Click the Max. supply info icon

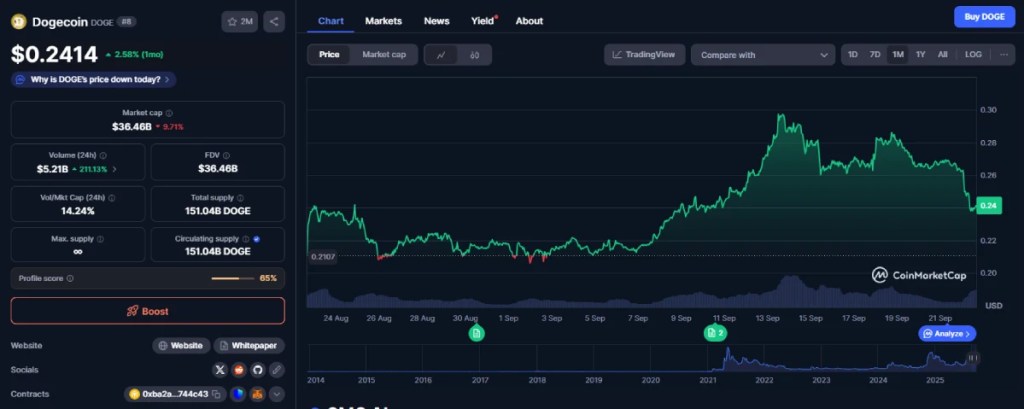(x=102, y=239)
